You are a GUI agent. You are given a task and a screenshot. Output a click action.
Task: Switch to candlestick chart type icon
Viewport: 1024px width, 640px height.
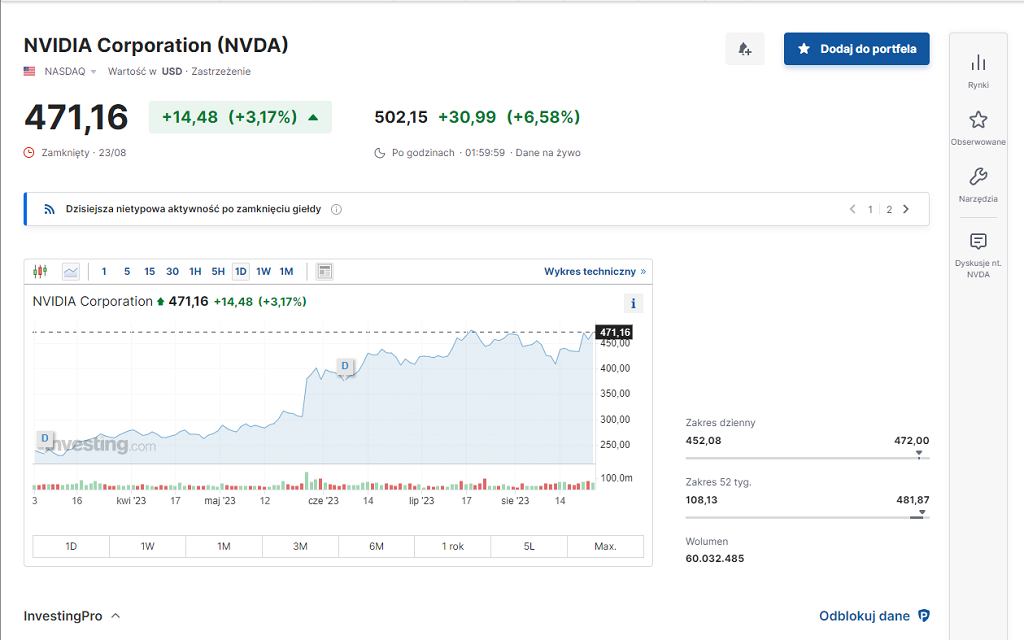40,271
